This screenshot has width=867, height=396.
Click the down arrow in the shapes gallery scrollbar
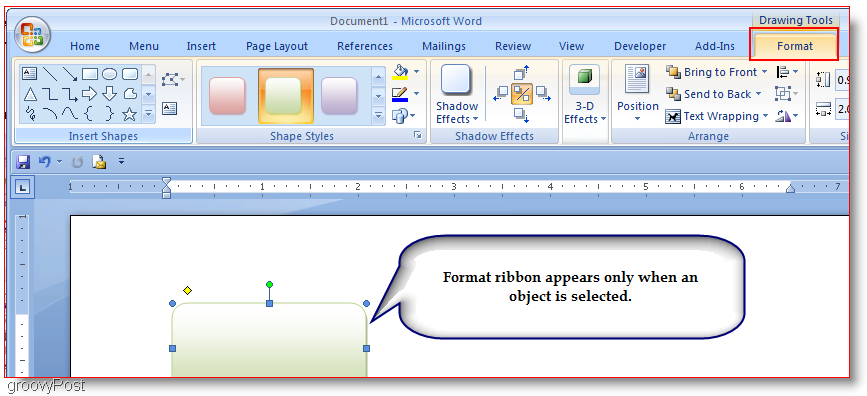tap(148, 95)
